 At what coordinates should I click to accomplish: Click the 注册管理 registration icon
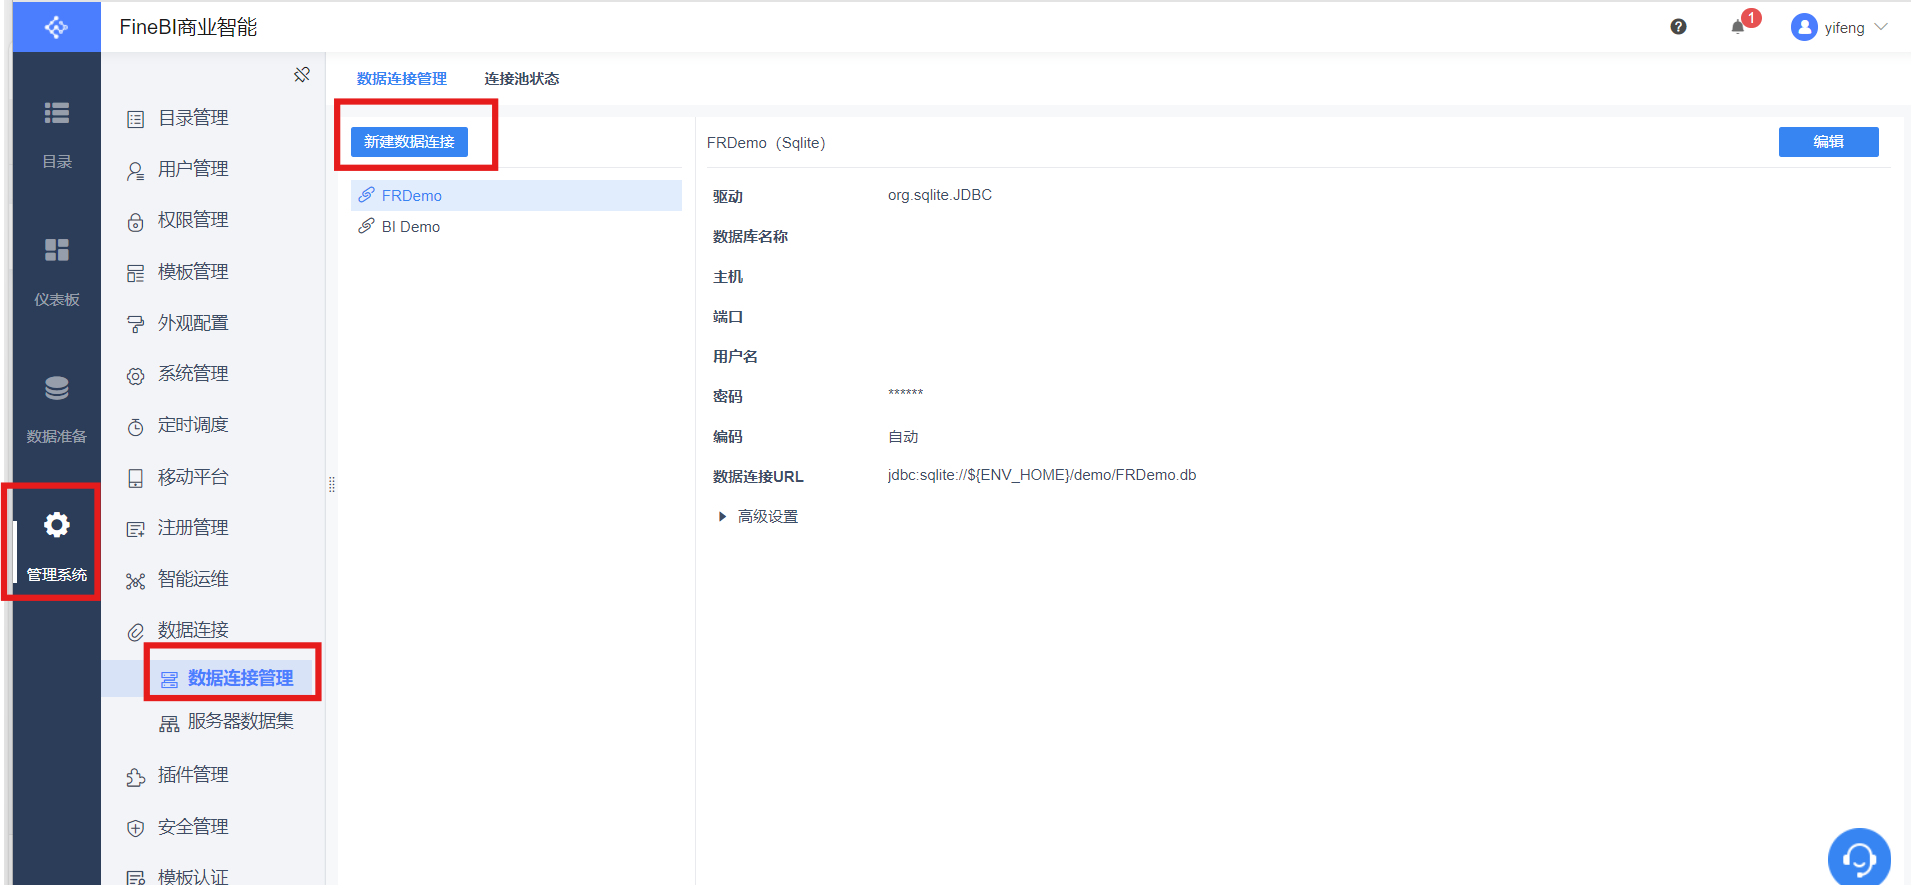pos(136,530)
